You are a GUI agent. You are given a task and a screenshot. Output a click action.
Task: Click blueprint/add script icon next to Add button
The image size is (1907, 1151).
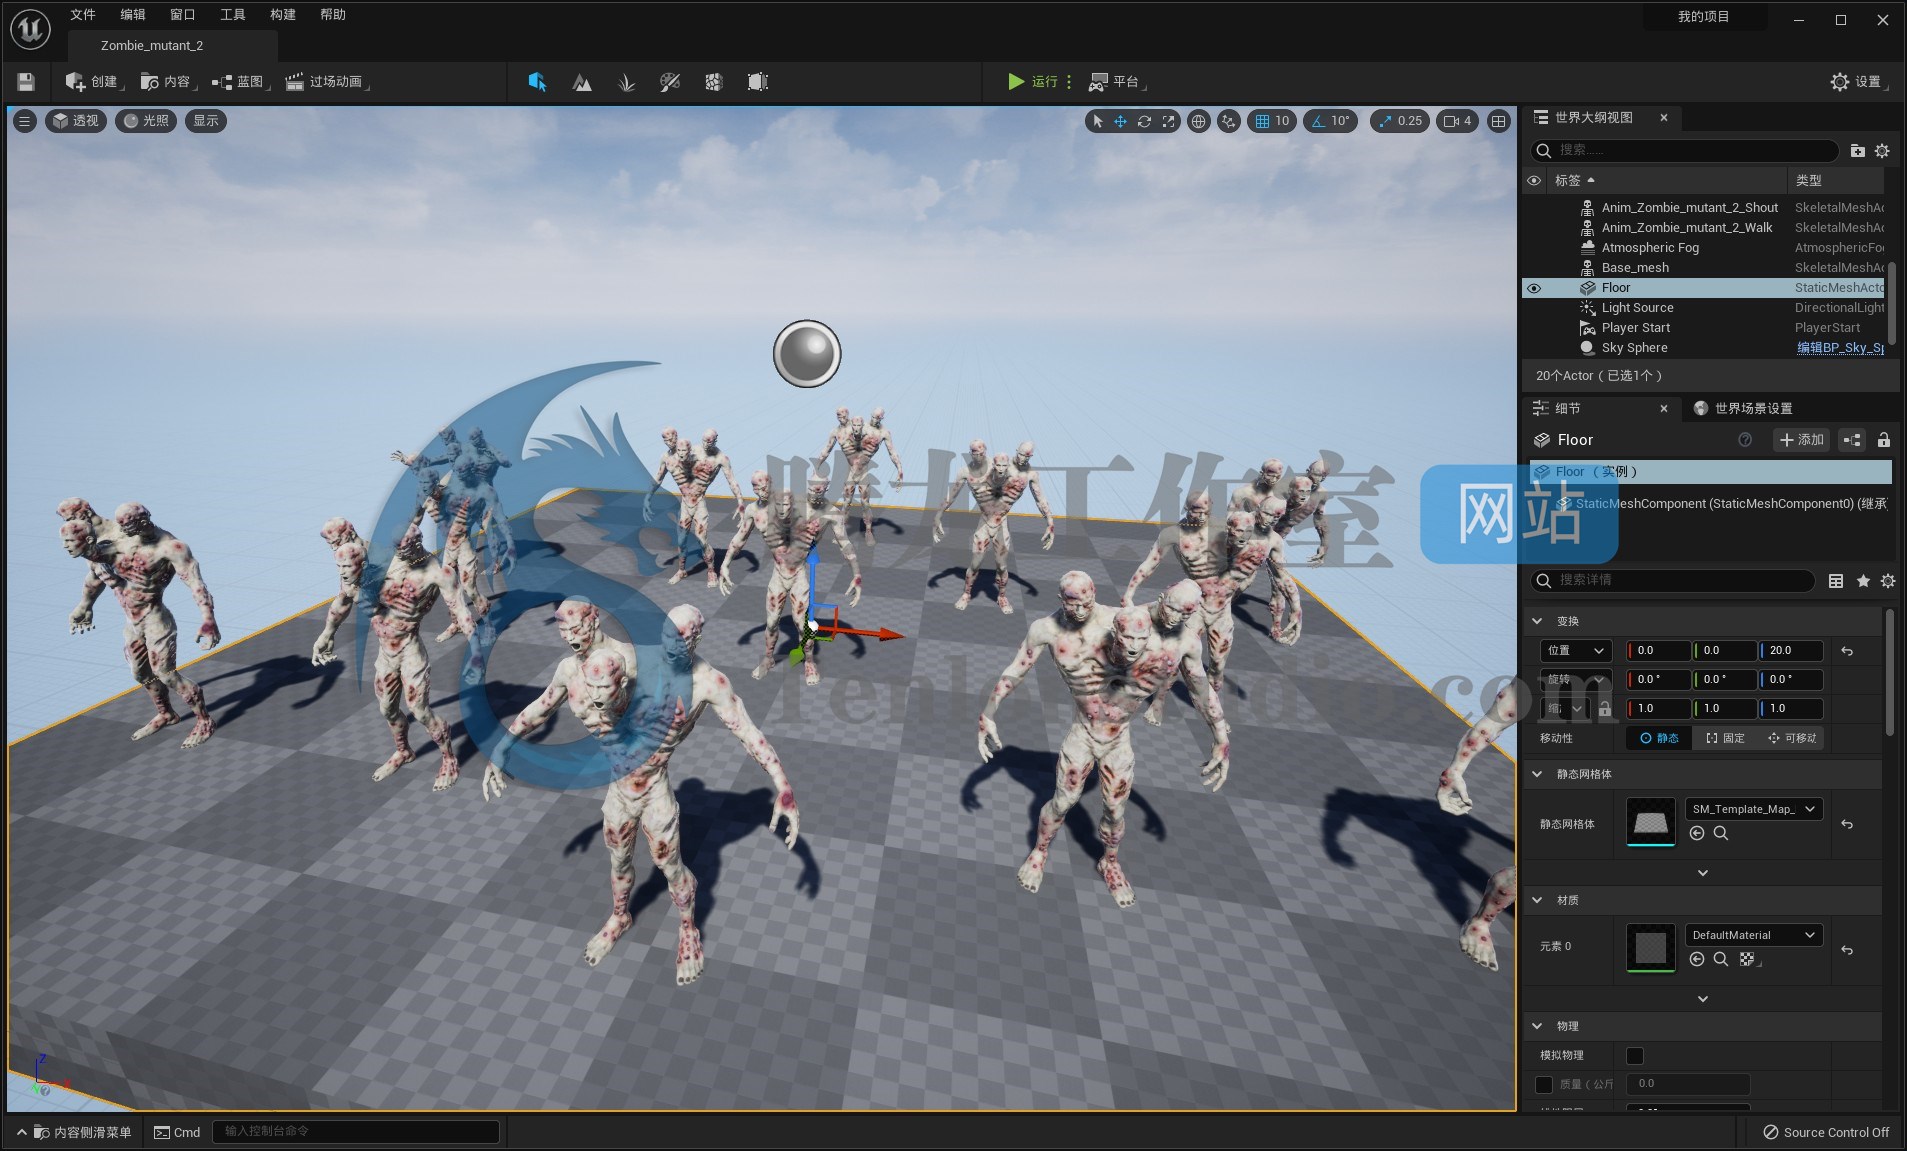click(1852, 440)
